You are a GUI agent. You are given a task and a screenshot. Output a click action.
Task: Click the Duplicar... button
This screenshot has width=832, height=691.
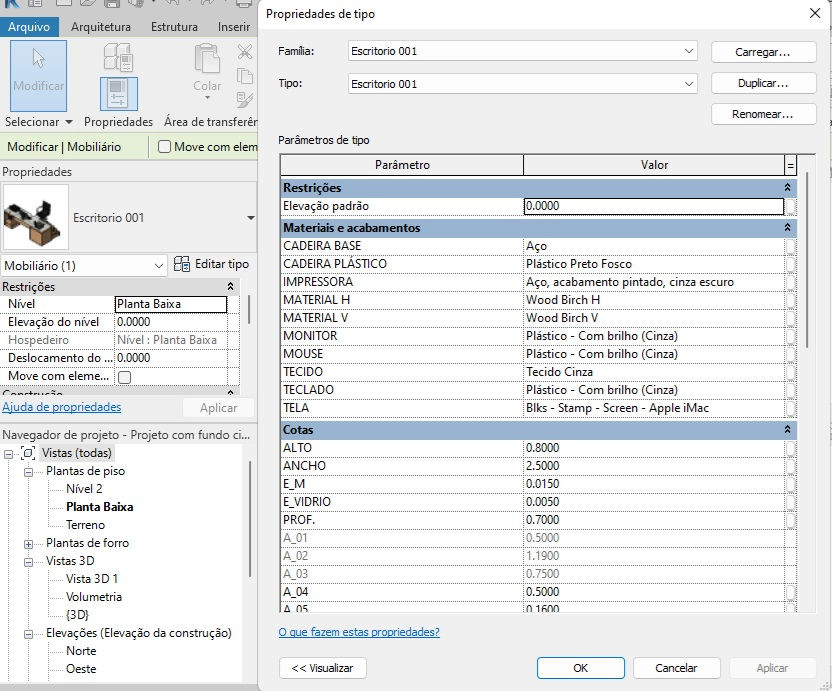(763, 83)
